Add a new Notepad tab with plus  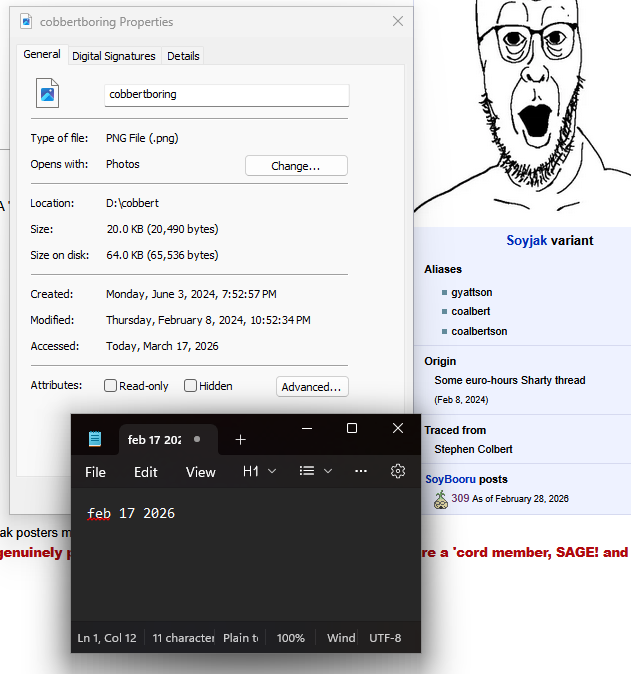pyautogui.click(x=240, y=439)
